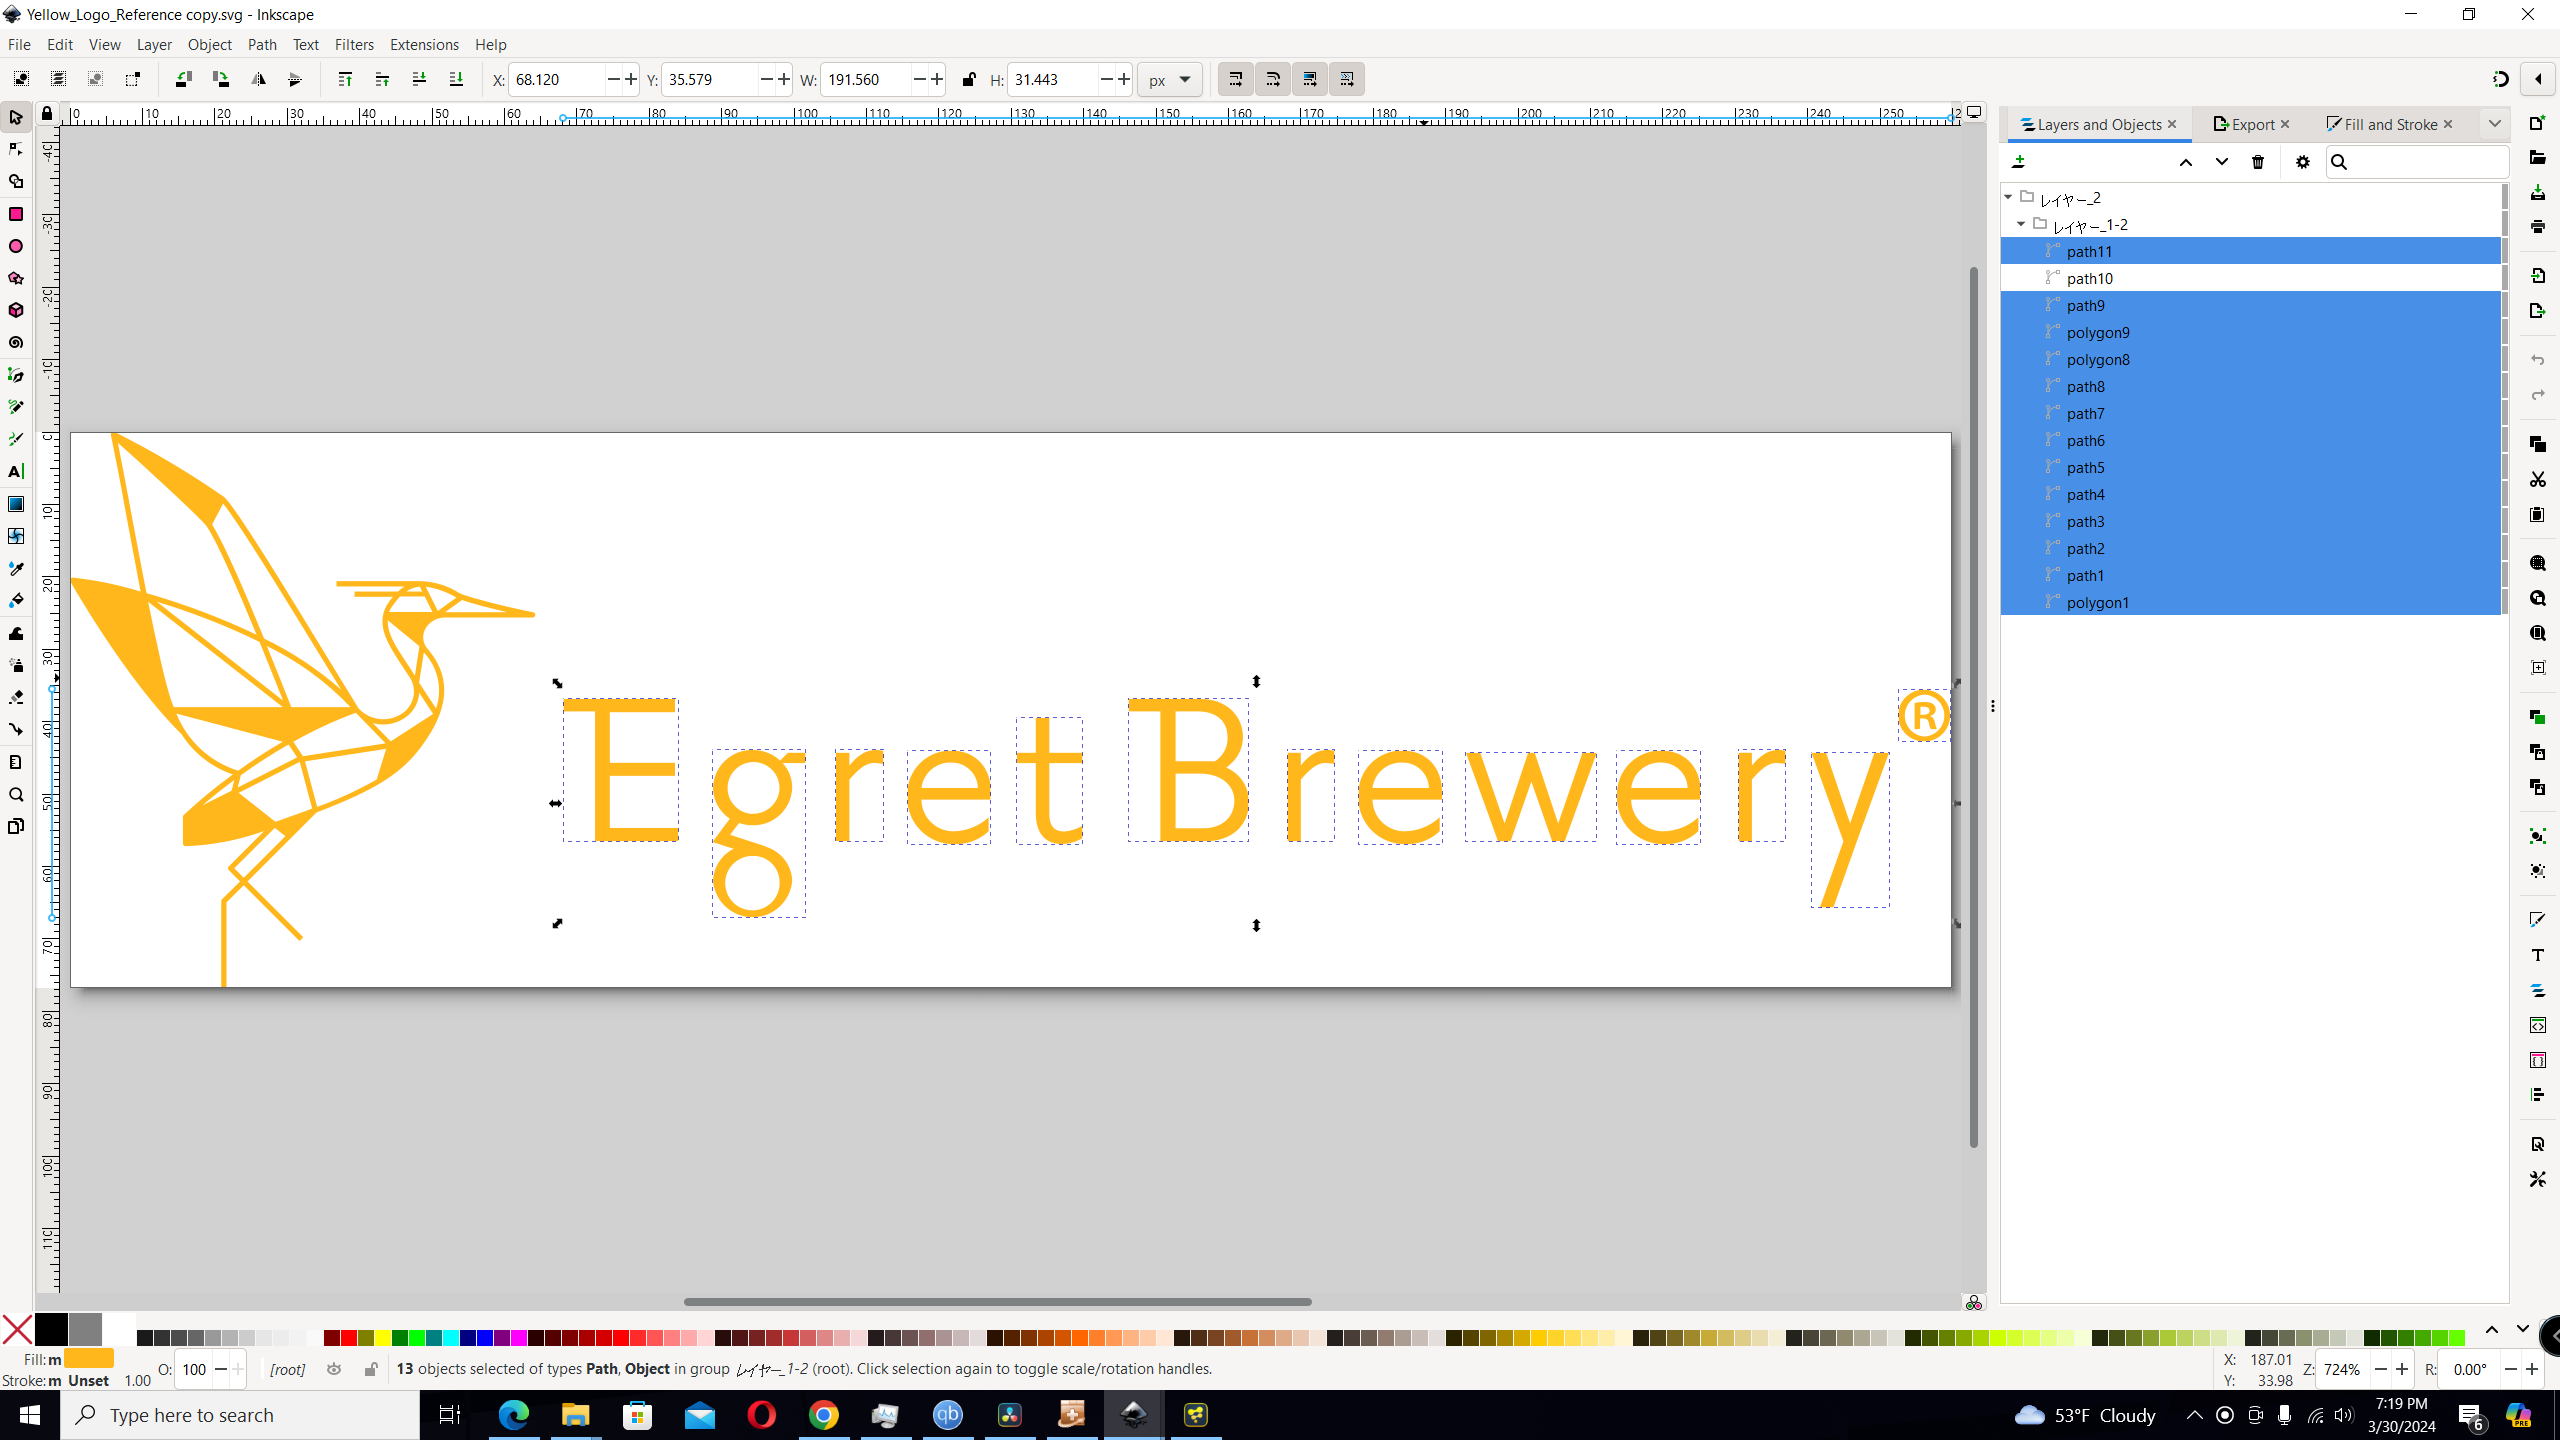Select the Calligraphy tool
Image resolution: width=2560 pixels, height=1440 pixels.
pyautogui.click(x=16, y=439)
